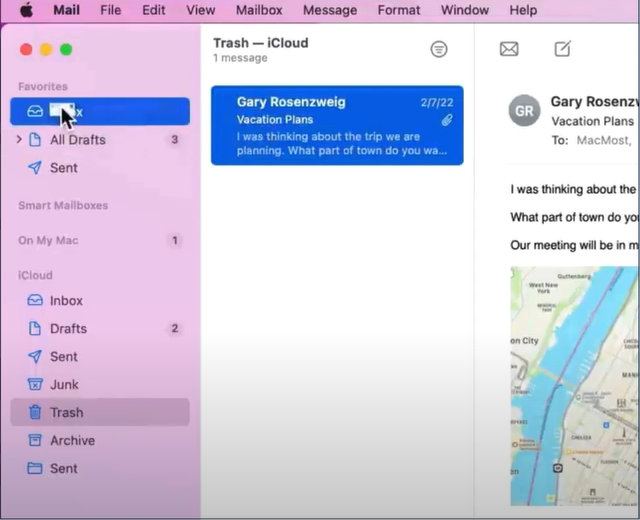Open the Sent folder below Archive

(100, 469)
